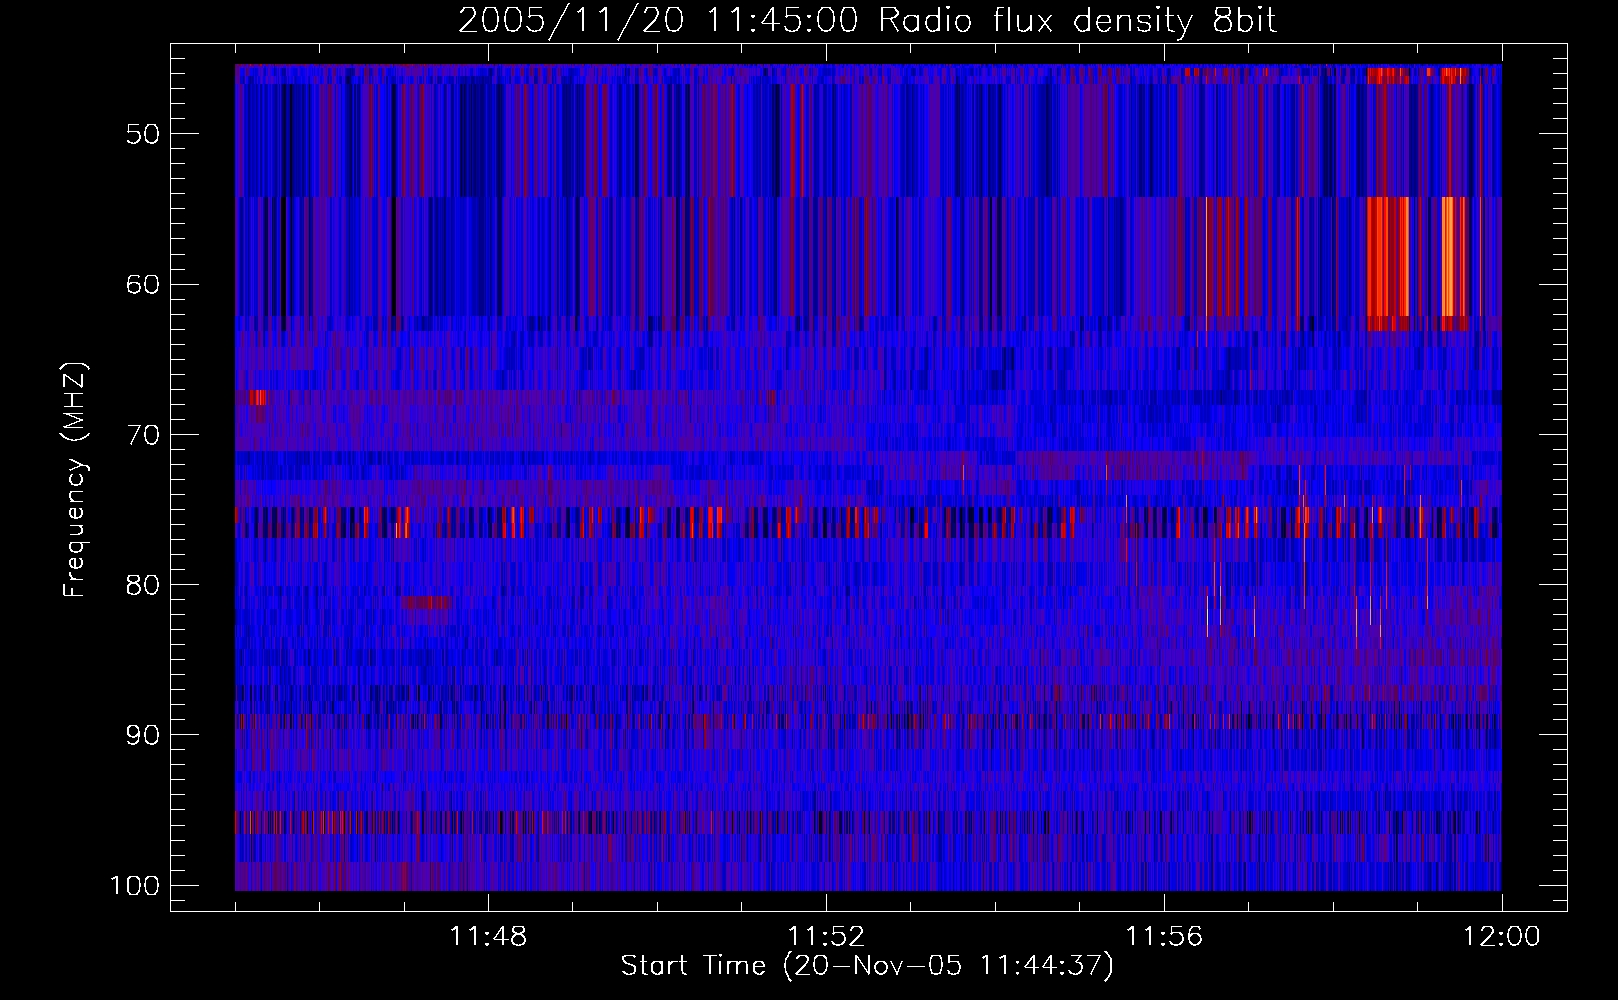Click the 100 frequency tick label
The image size is (1618, 1000).
tap(134, 886)
